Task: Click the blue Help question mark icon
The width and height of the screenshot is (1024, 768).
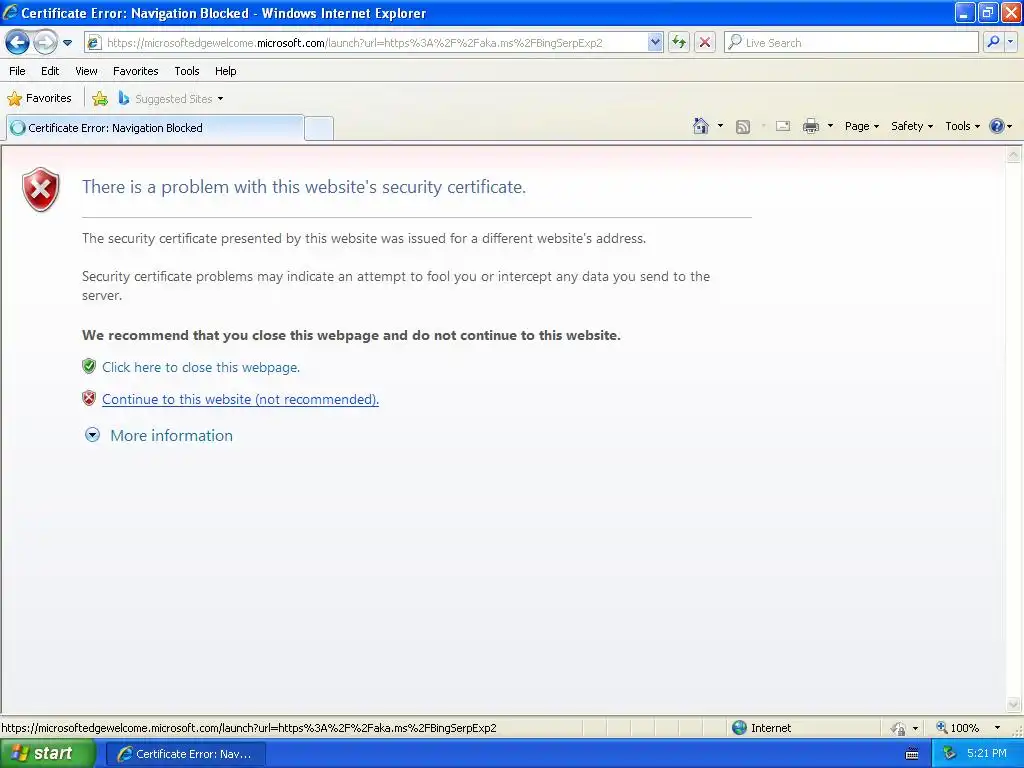Action: pyautogui.click(x=997, y=126)
